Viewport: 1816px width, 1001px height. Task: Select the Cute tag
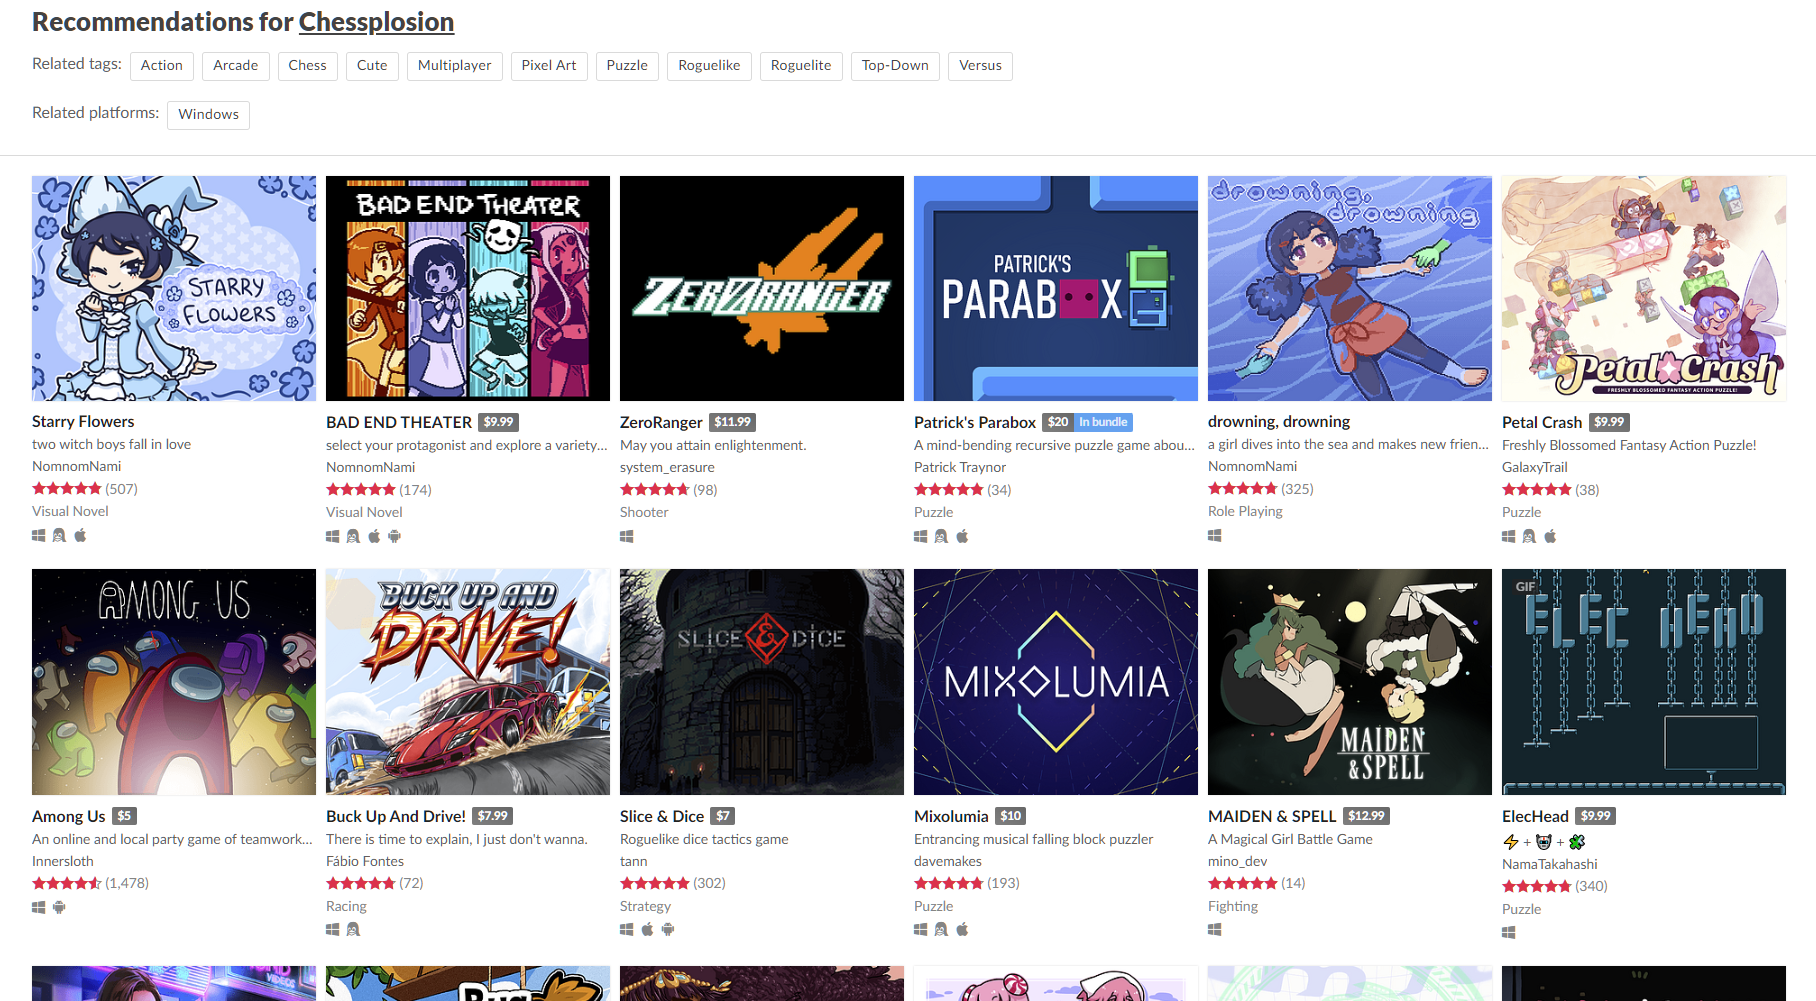tap(372, 65)
